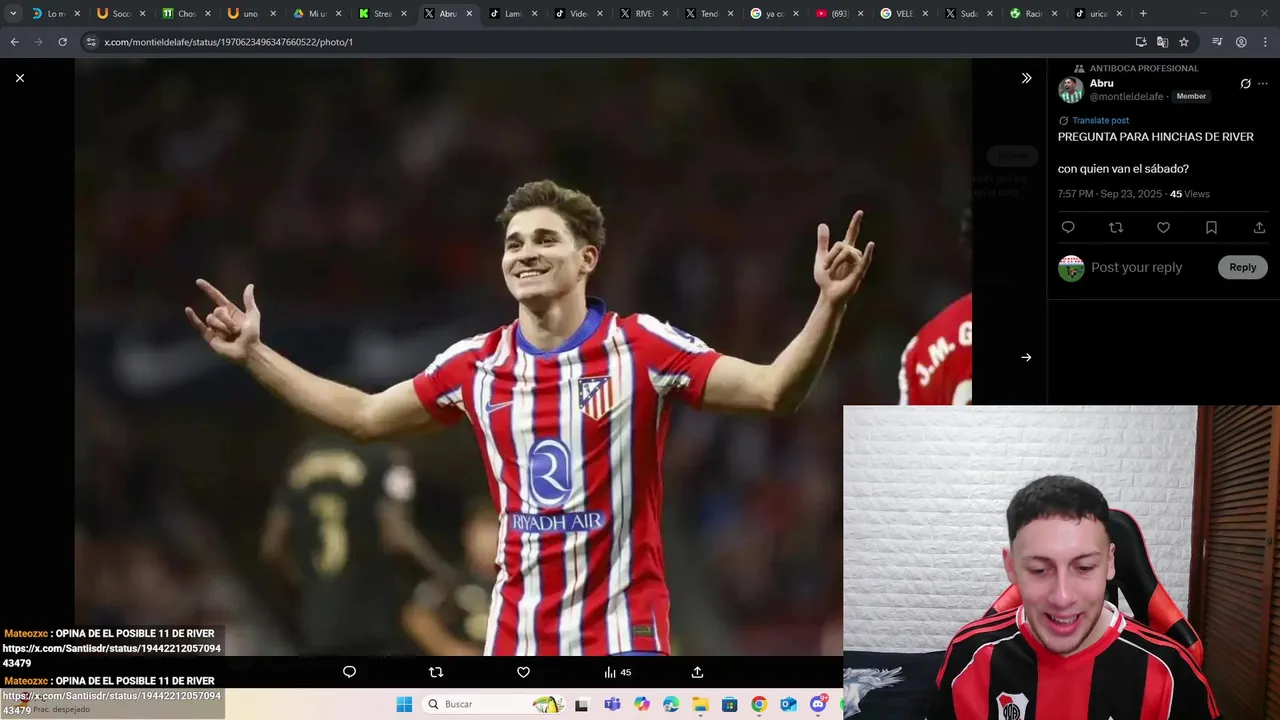Go to next photo arrow
The image size is (1280, 720).
point(1026,357)
